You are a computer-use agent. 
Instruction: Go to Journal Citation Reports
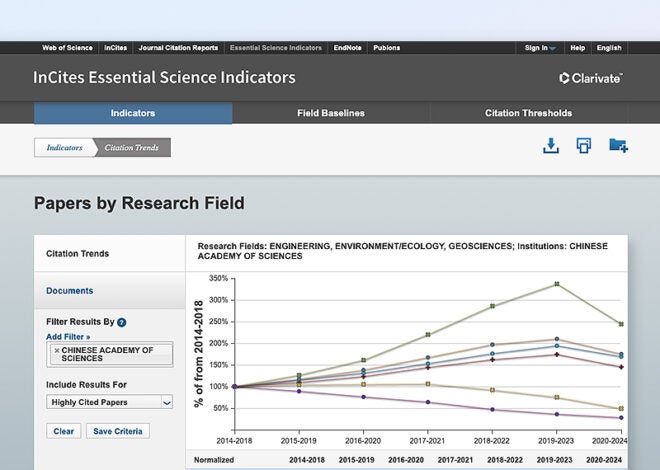pos(178,48)
